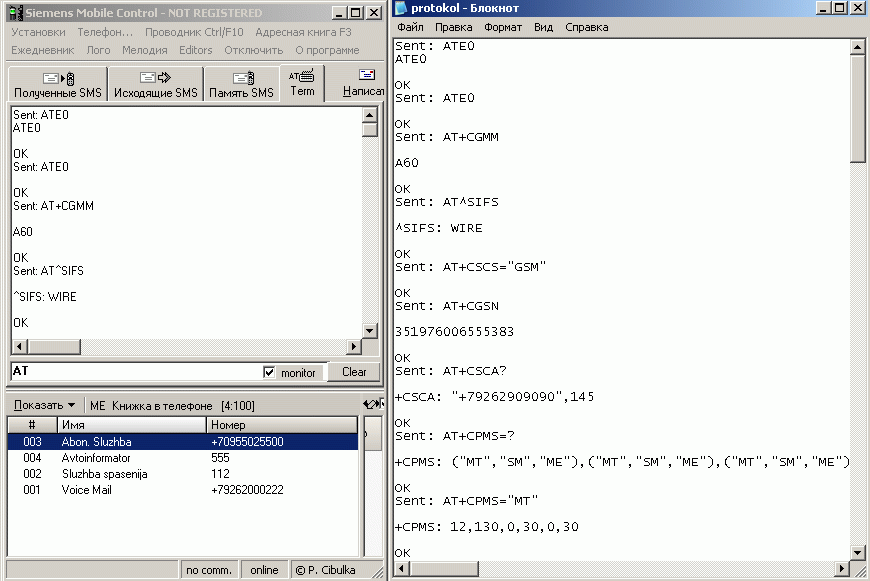
Task: Minimize the Siemens Mobile Control window
Action: tap(339, 13)
